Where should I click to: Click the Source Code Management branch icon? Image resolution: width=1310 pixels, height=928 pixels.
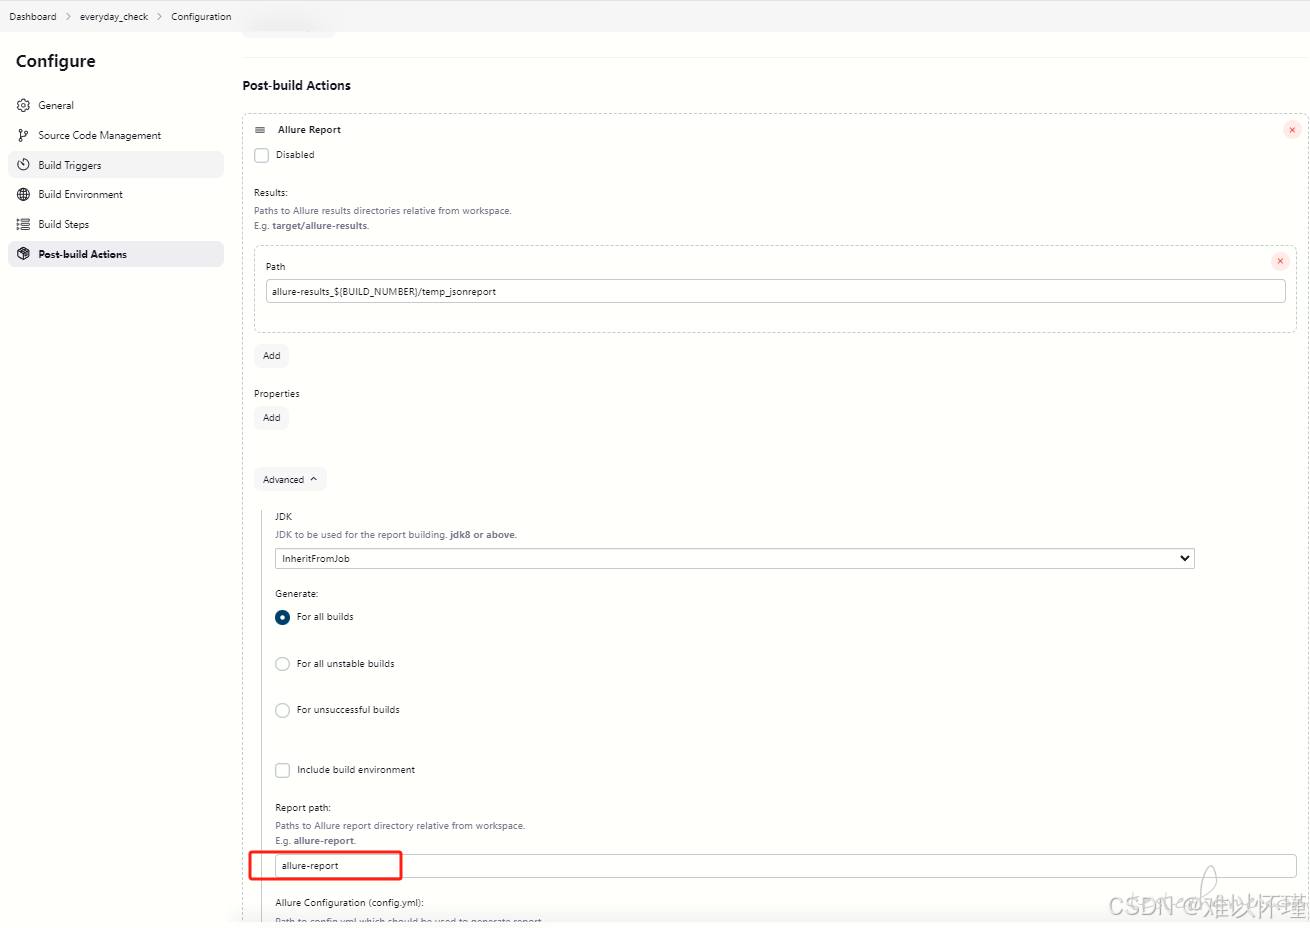[x=23, y=135]
